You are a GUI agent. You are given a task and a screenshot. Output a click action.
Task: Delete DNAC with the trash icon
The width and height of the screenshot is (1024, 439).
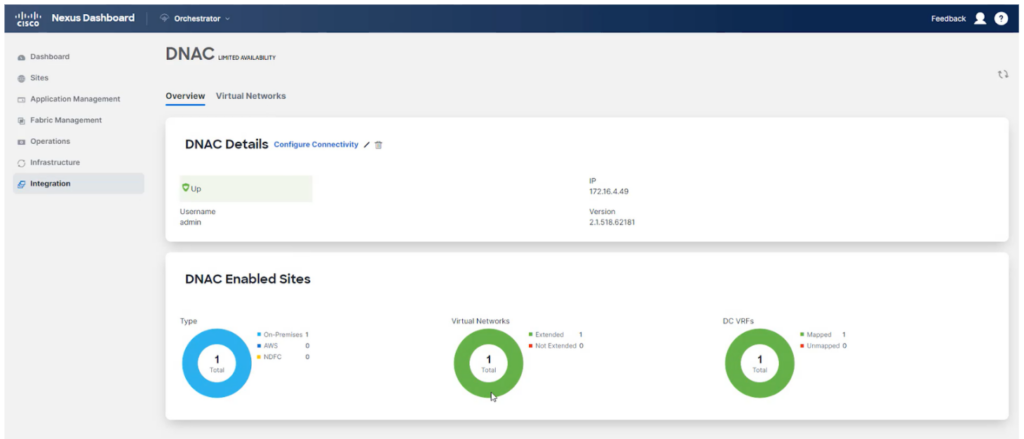[x=379, y=145]
